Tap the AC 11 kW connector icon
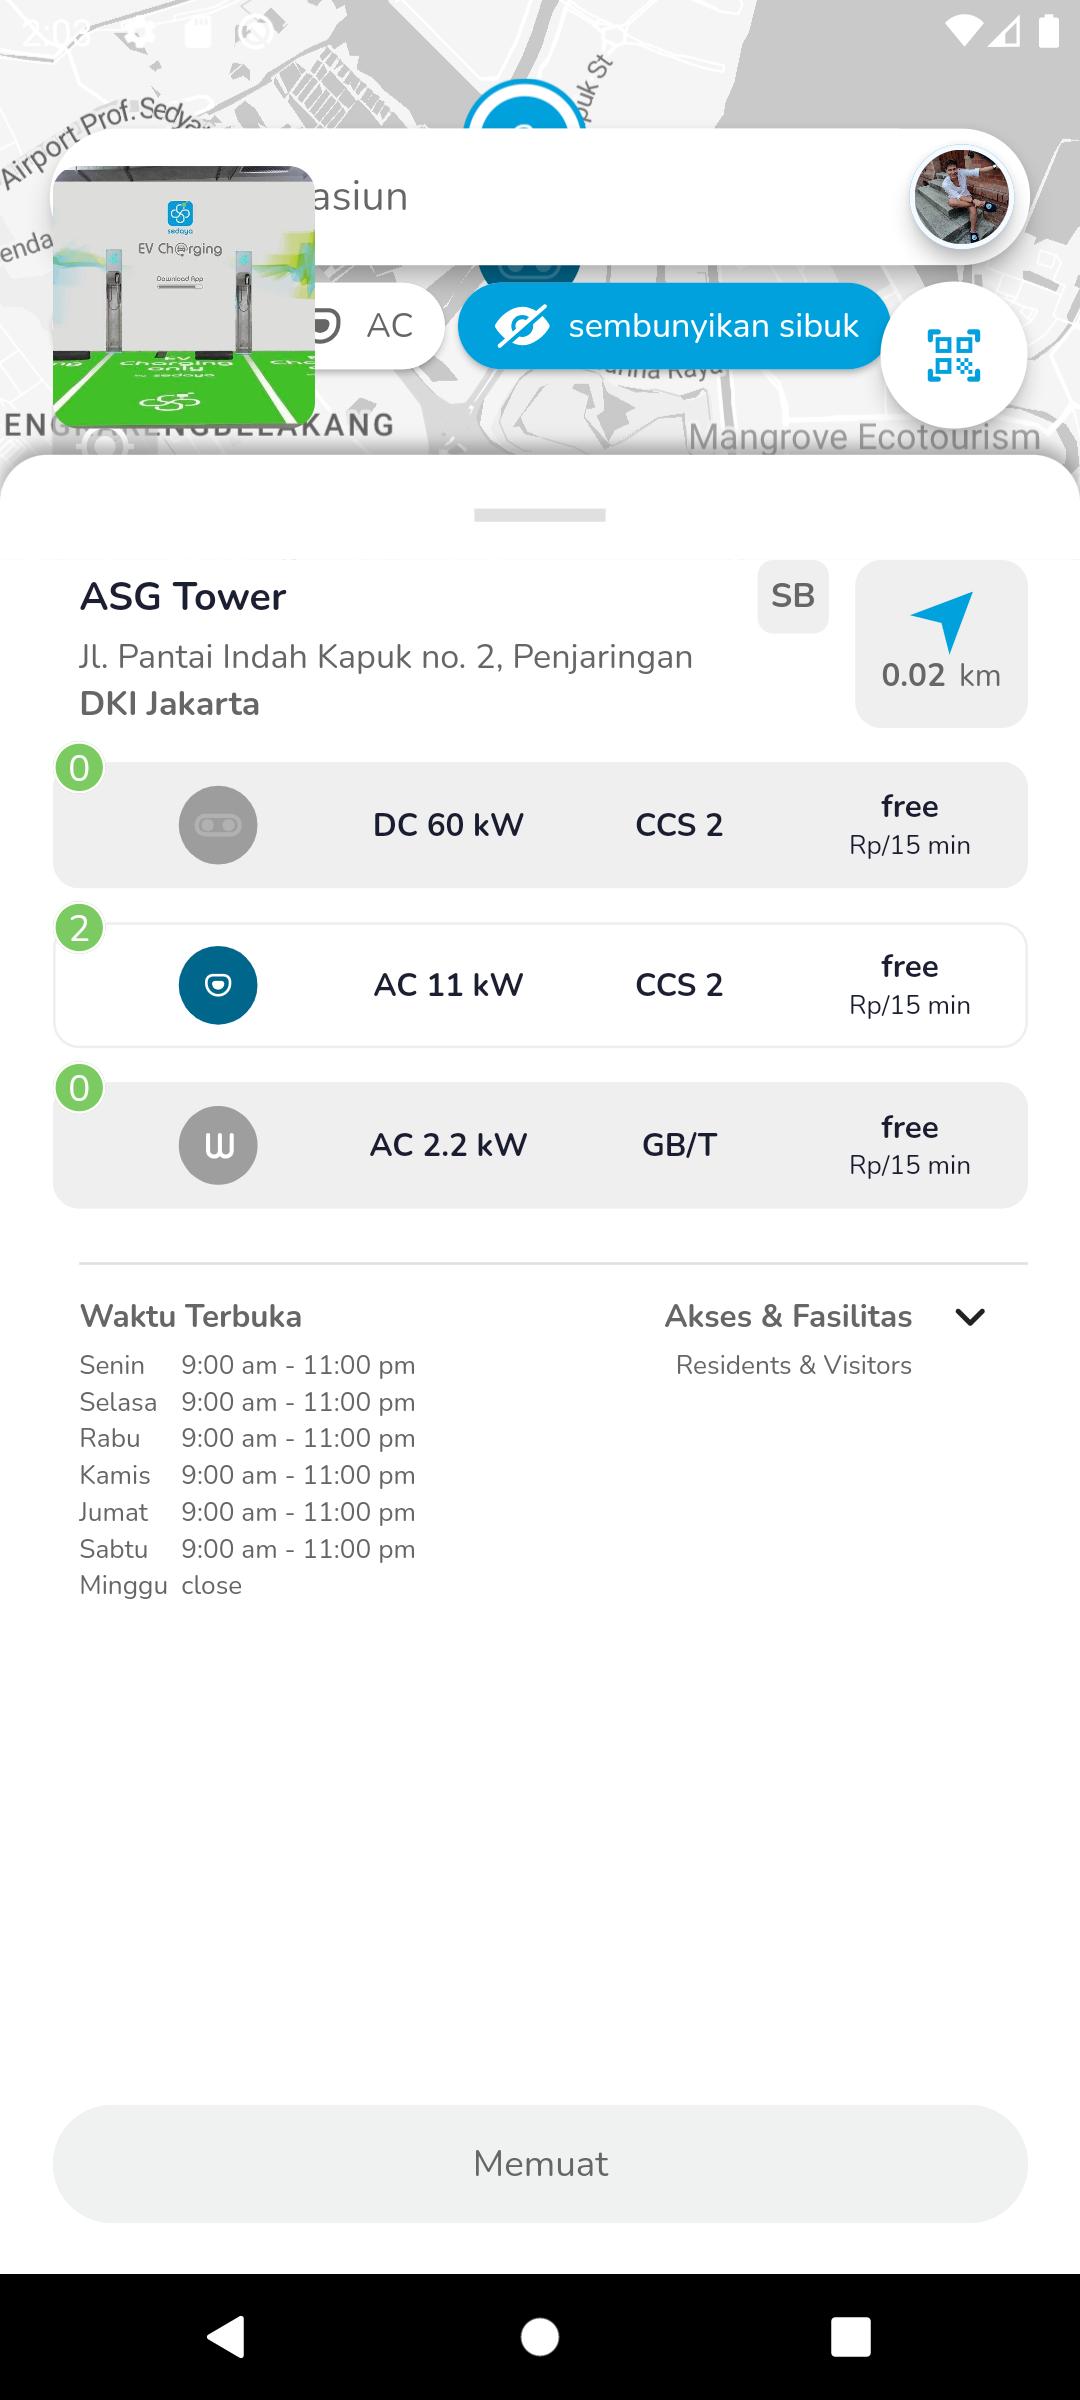Image resolution: width=1080 pixels, height=2400 pixels. [218, 985]
